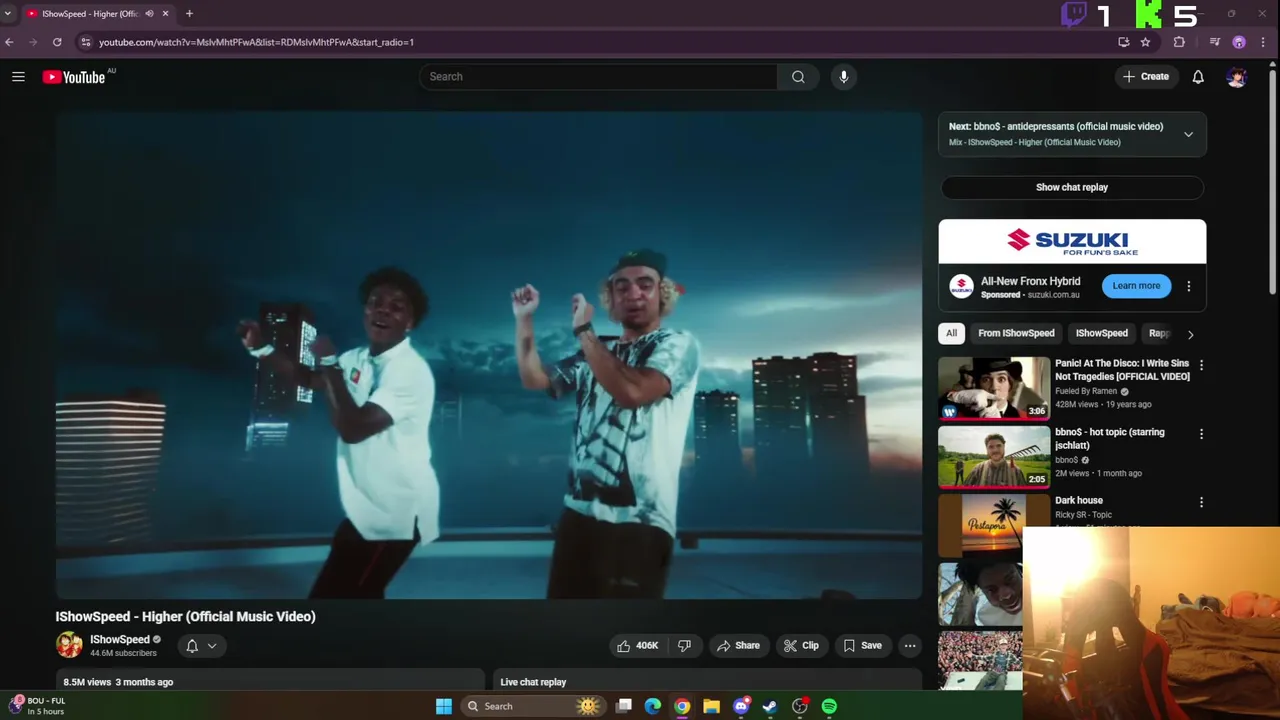The image size is (1280, 720).
Task: Click the video title below the player
Action: pos(186,617)
